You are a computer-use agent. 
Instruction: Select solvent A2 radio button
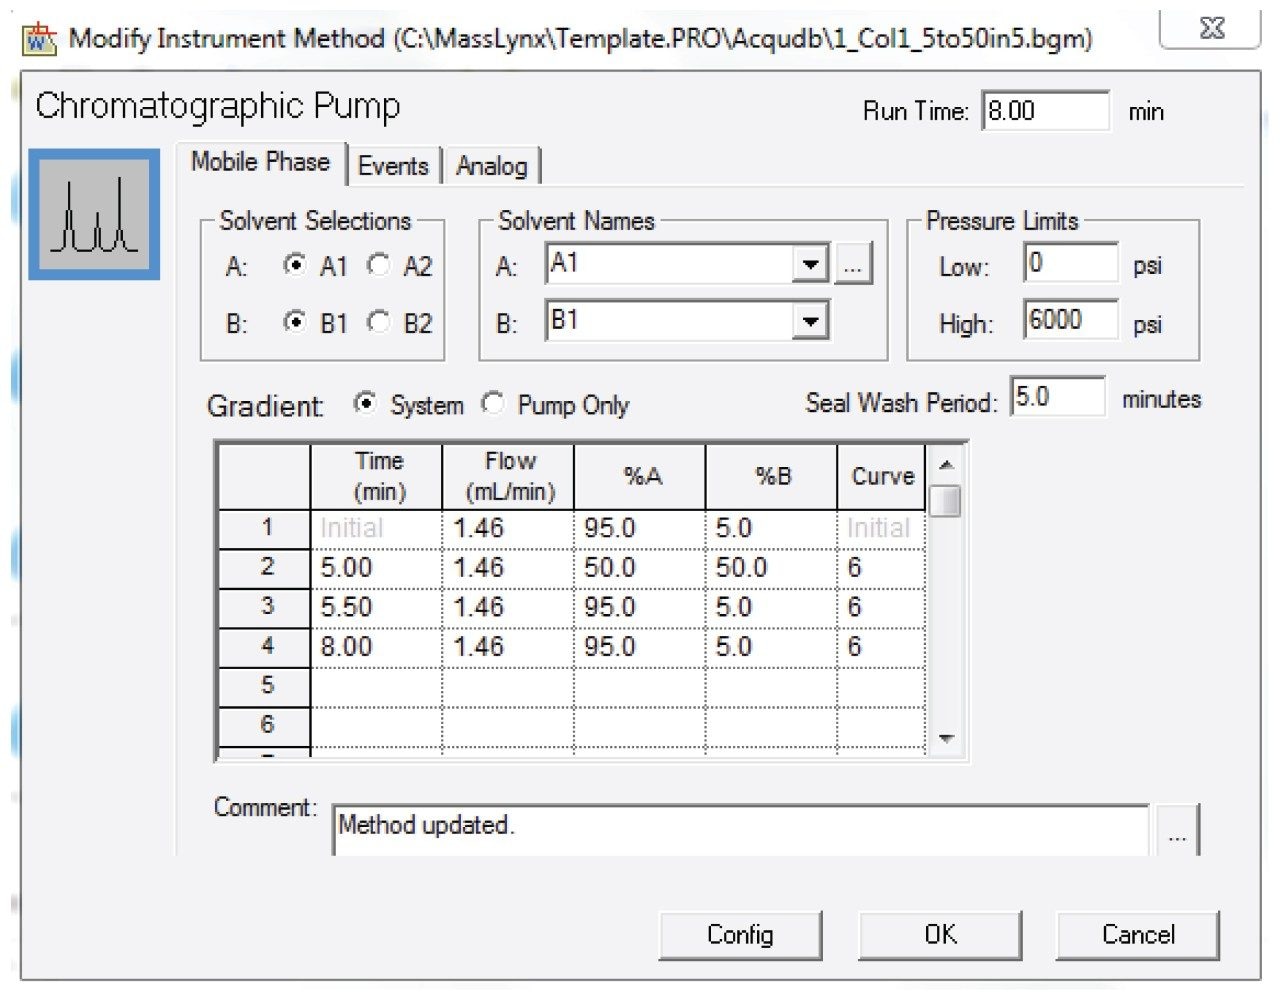(x=379, y=265)
